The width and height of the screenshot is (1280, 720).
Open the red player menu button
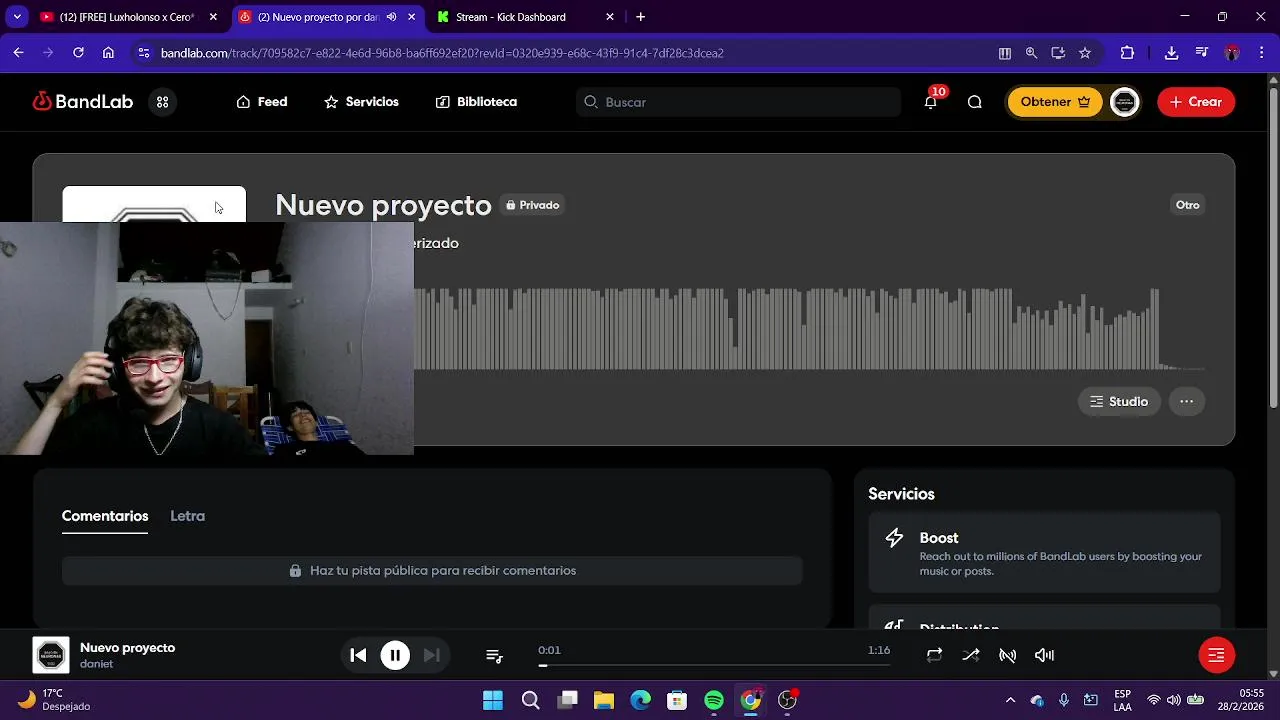[x=1217, y=655]
